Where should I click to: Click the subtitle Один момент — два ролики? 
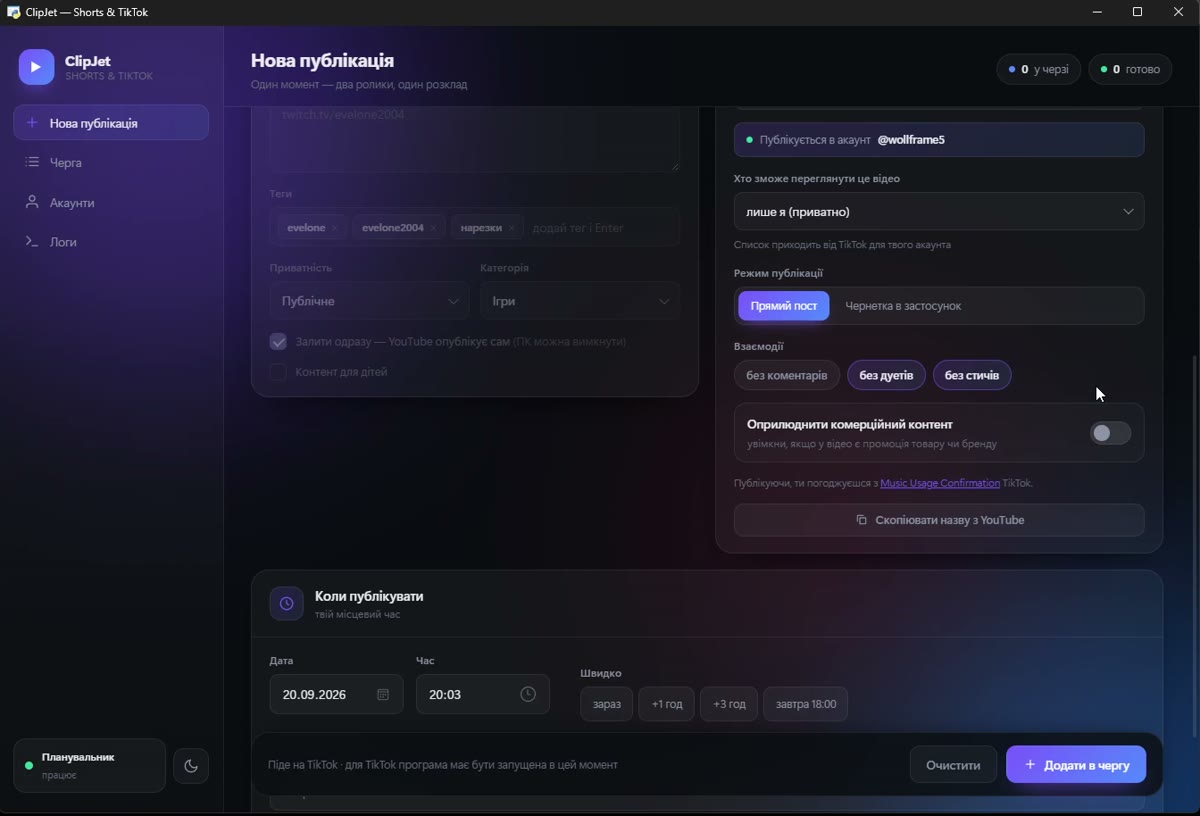pos(359,85)
